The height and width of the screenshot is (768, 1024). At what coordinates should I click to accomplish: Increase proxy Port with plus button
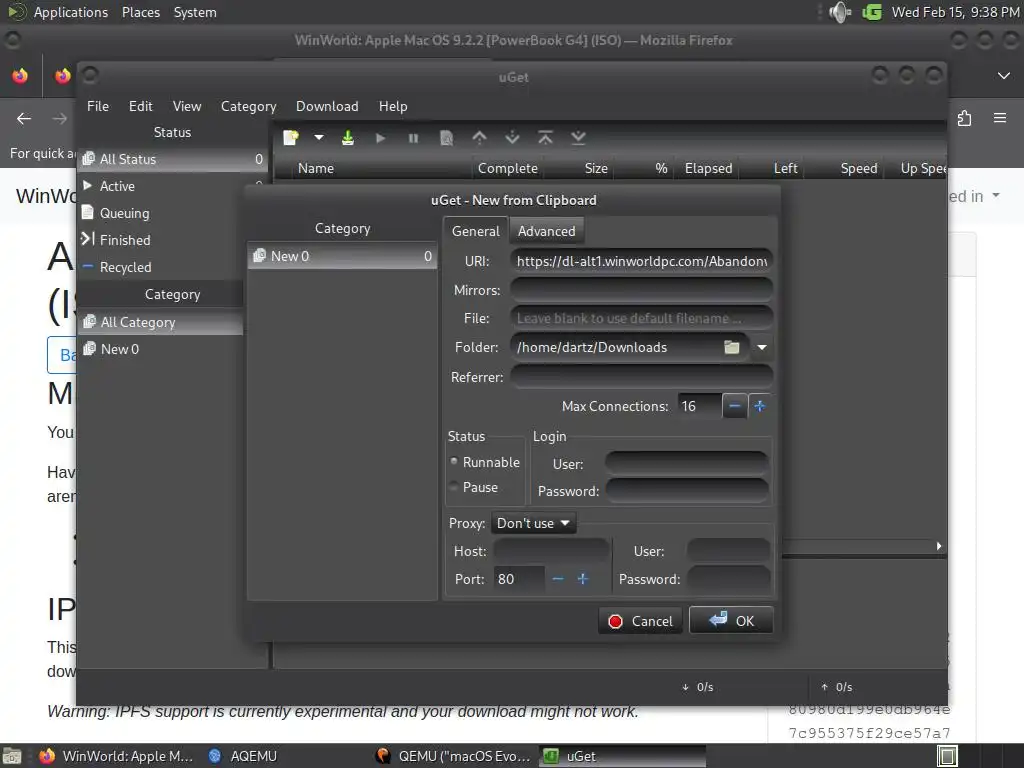[583, 579]
